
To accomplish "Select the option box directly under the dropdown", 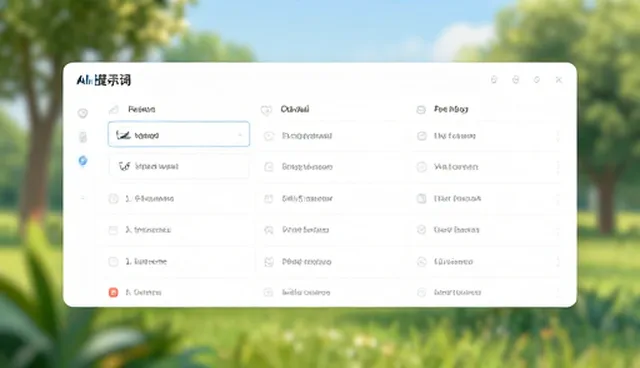I will pyautogui.click(x=179, y=166).
